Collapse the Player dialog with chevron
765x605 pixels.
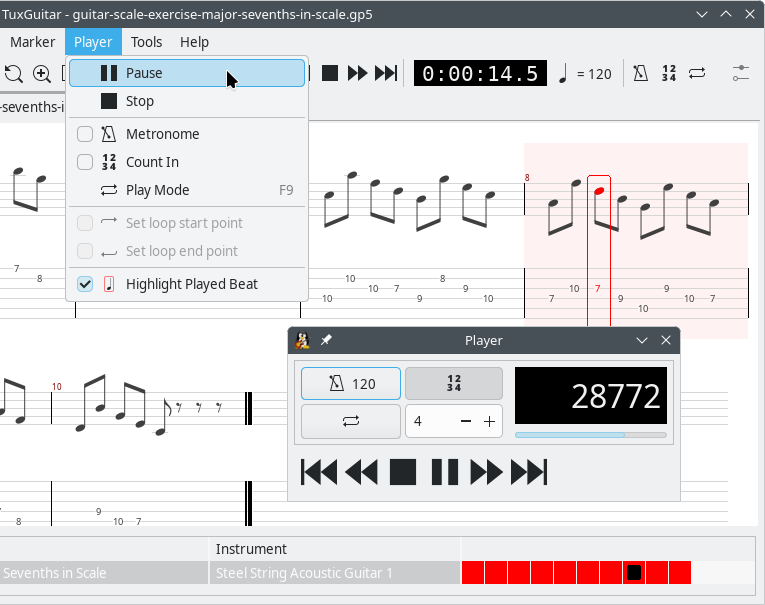(x=643, y=341)
